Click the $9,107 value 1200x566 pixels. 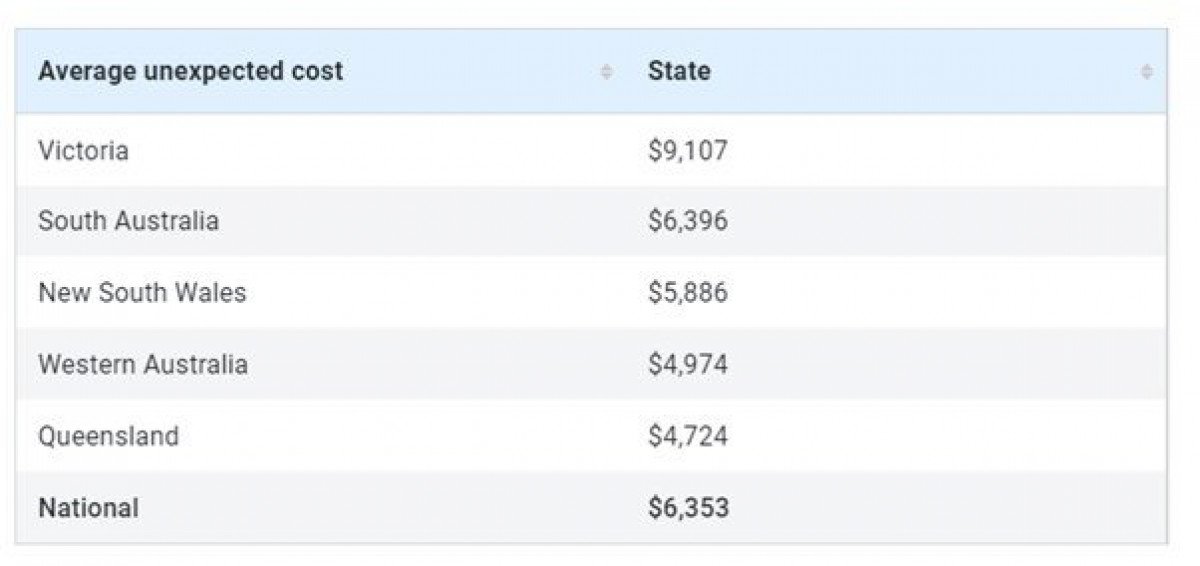[x=688, y=151]
